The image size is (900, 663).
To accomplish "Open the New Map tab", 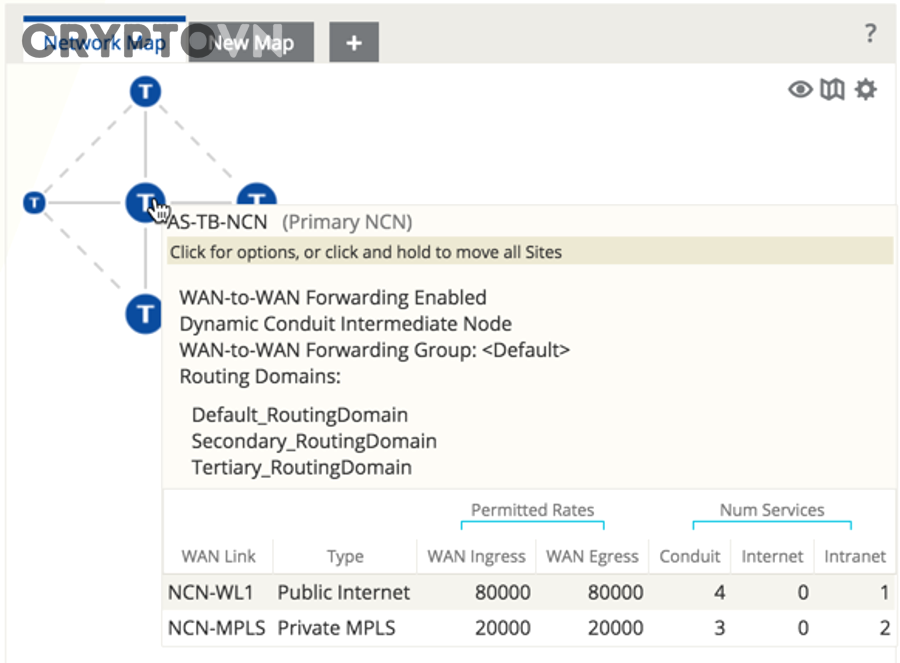I will [251, 42].
